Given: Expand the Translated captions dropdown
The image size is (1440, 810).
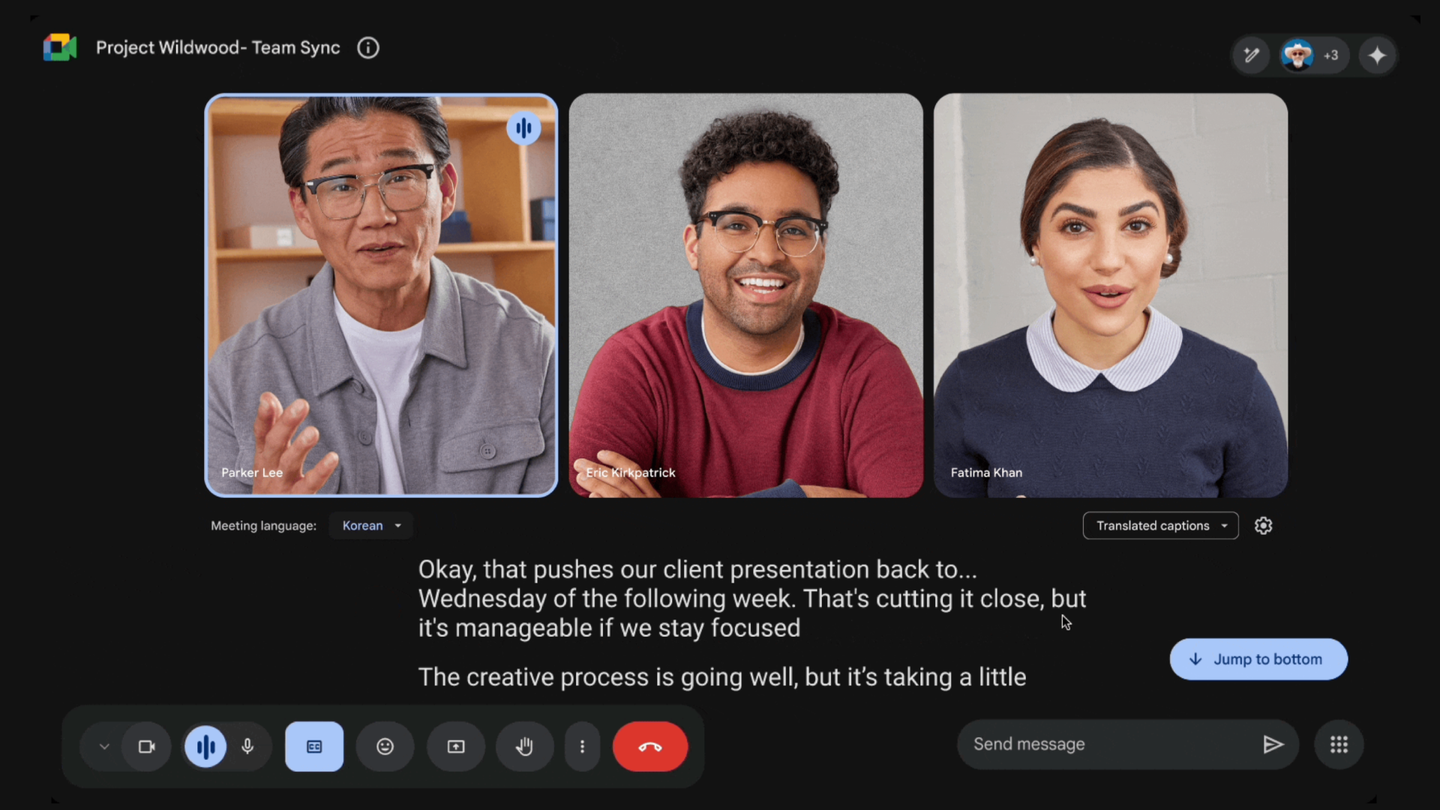Looking at the screenshot, I should (1160, 525).
